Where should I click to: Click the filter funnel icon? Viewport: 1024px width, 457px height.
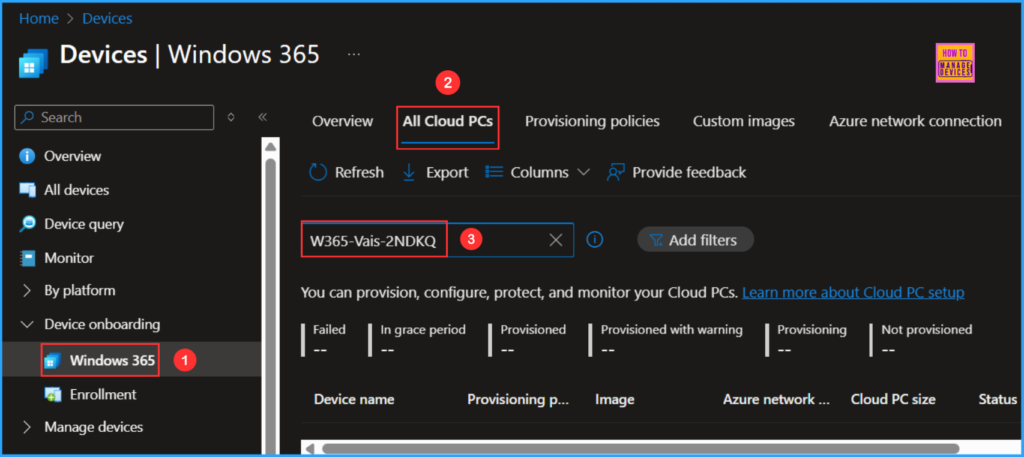point(656,240)
